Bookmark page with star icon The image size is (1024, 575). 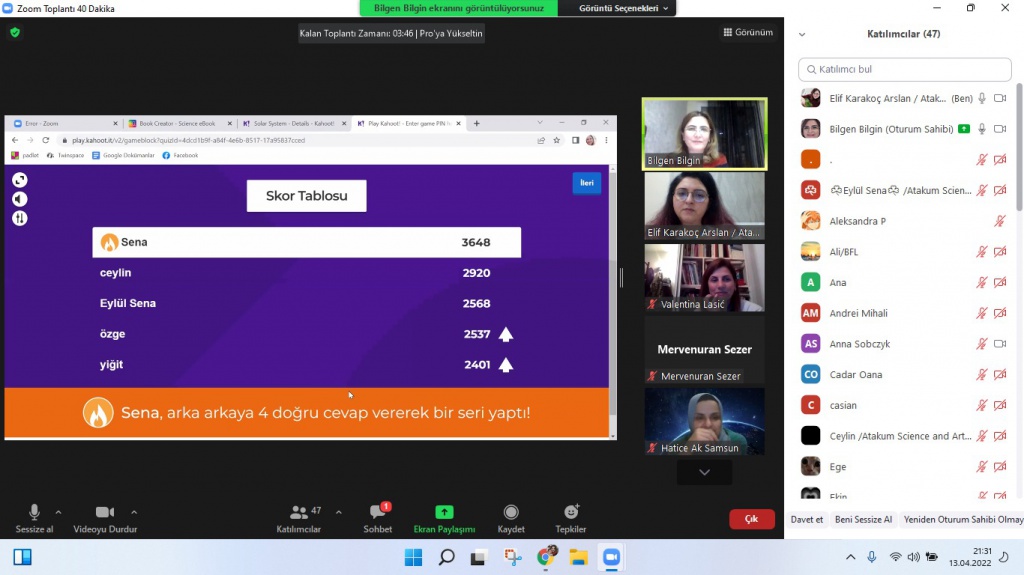pos(556,140)
